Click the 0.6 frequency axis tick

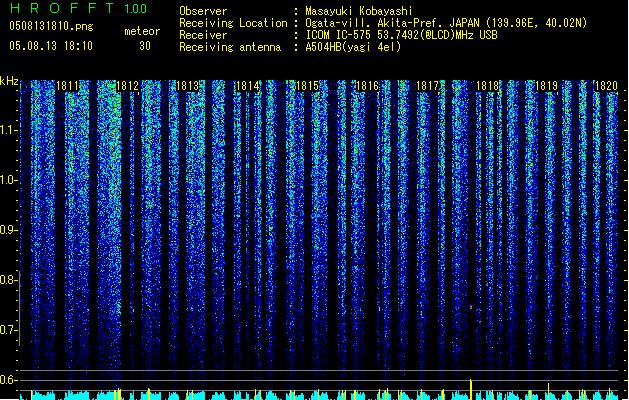click(8, 380)
